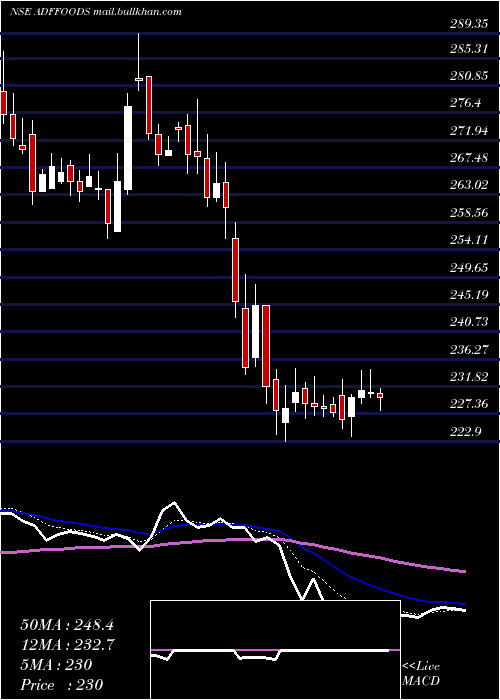The width and height of the screenshot is (500, 700).
Task: Select the 285.31 price axis label
Action: pos(469,49)
